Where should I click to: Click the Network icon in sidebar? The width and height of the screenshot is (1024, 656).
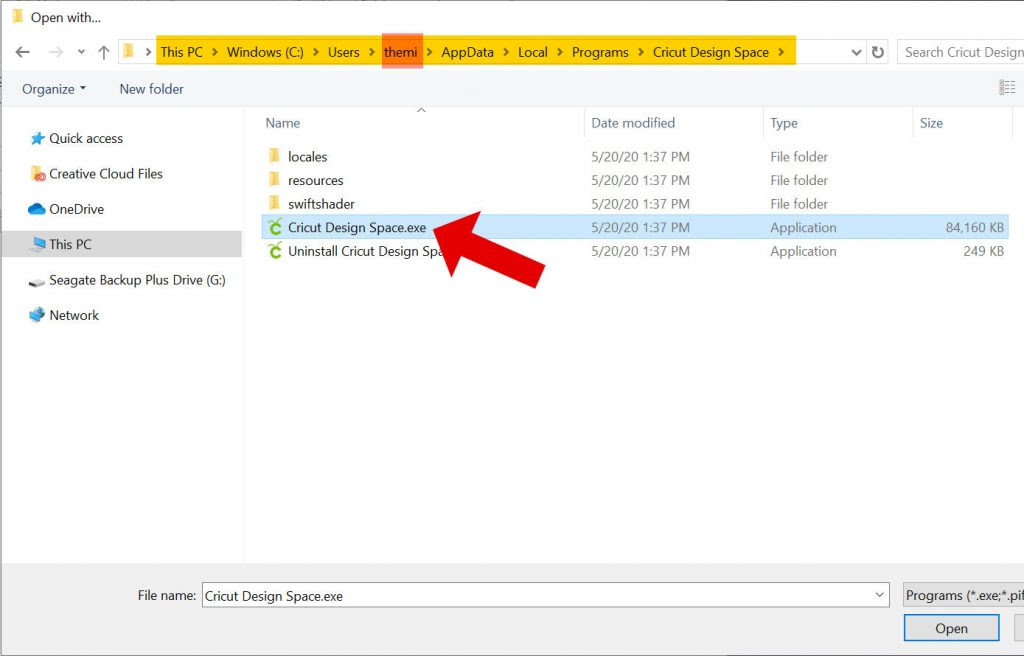click(37, 315)
